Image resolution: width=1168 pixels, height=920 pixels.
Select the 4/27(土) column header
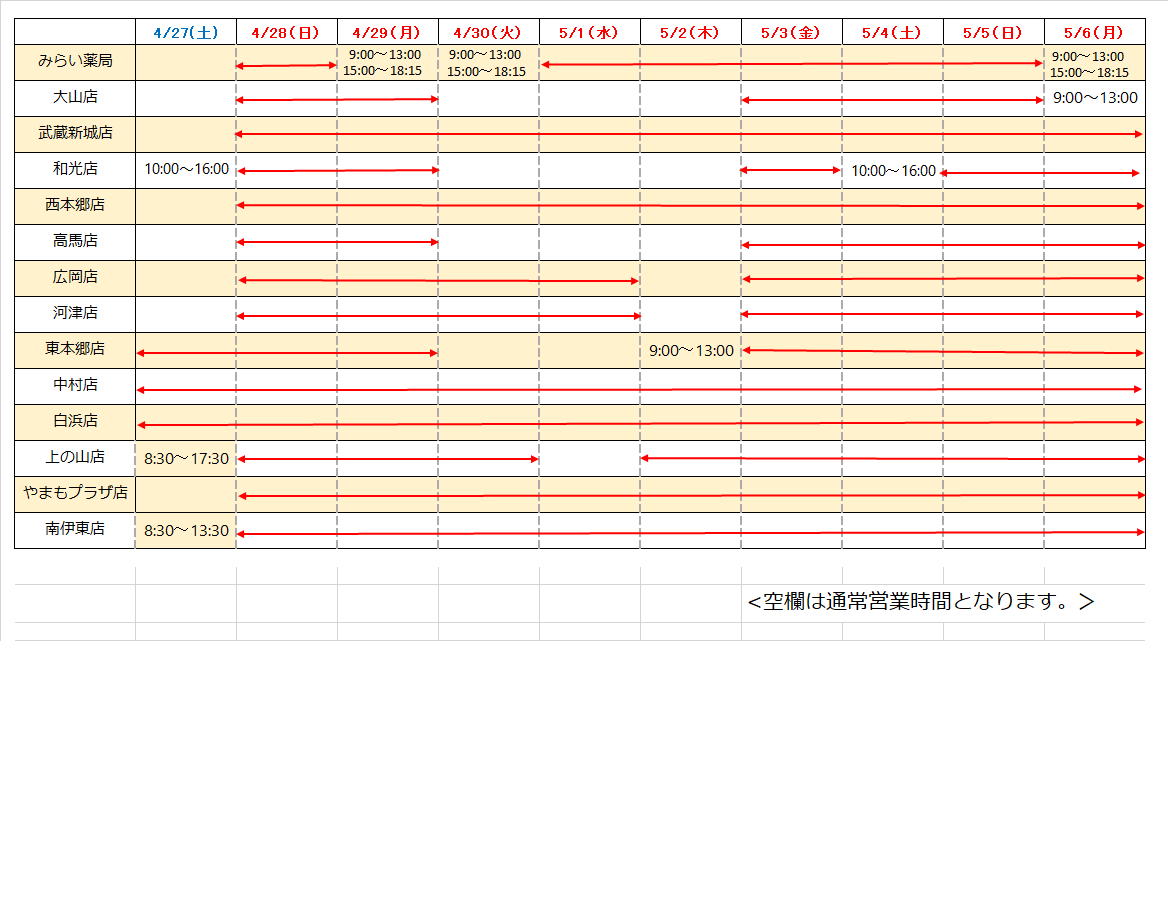tap(185, 32)
